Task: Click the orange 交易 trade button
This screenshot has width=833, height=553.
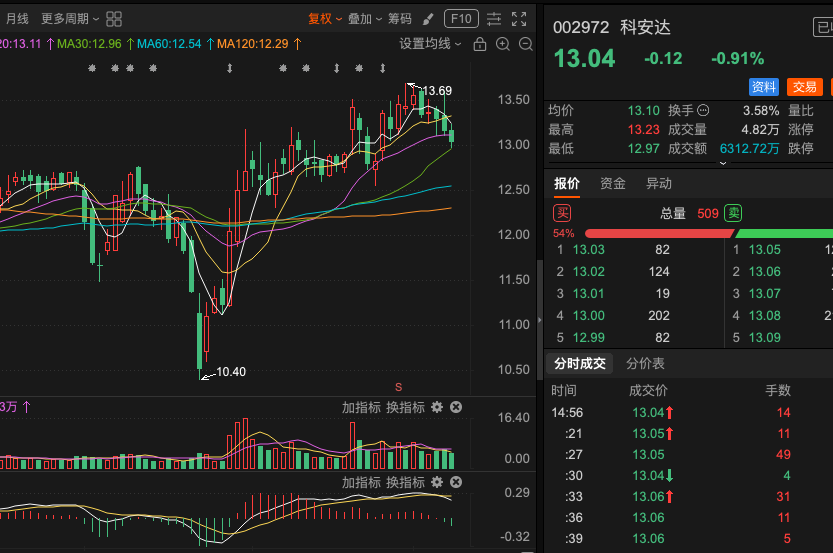Action: tap(804, 87)
